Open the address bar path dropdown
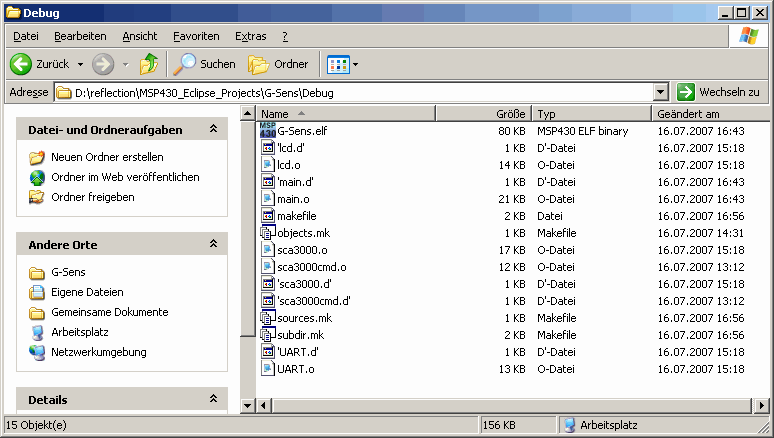Image resolution: width=774 pixels, height=438 pixels. (661, 92)
